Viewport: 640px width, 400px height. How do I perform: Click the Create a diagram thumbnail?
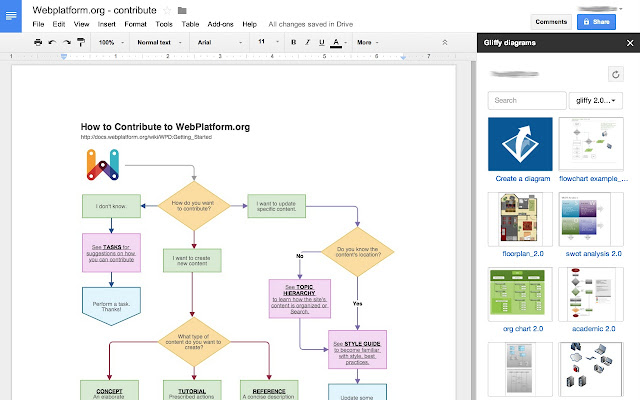[520, 144]
